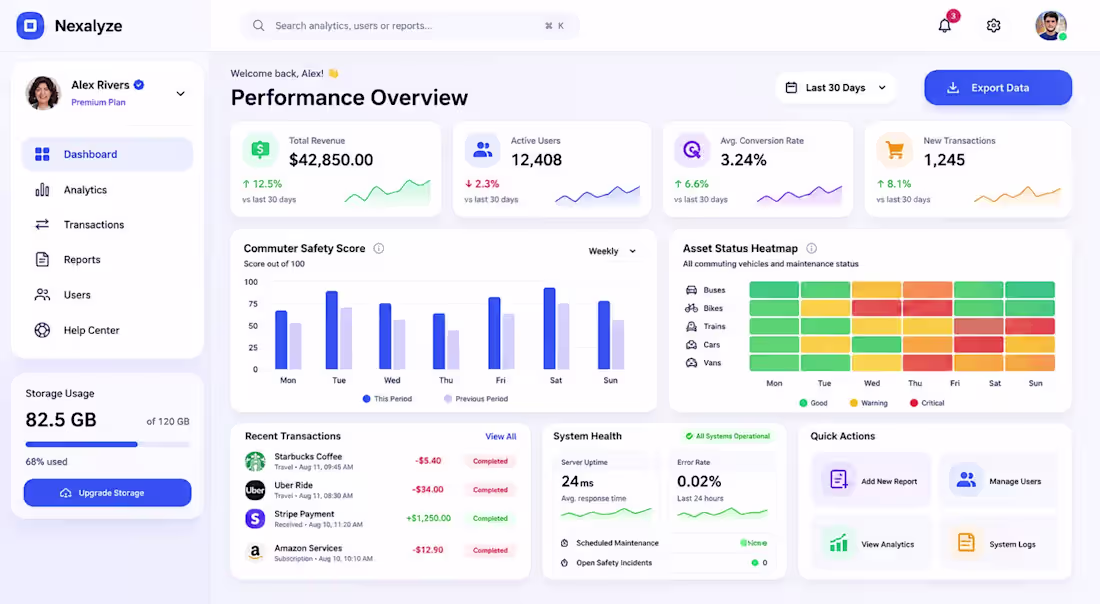The image size is (1100, 604).
Task: Click the storage usage progress bar
Action: (x=107, y=444)
